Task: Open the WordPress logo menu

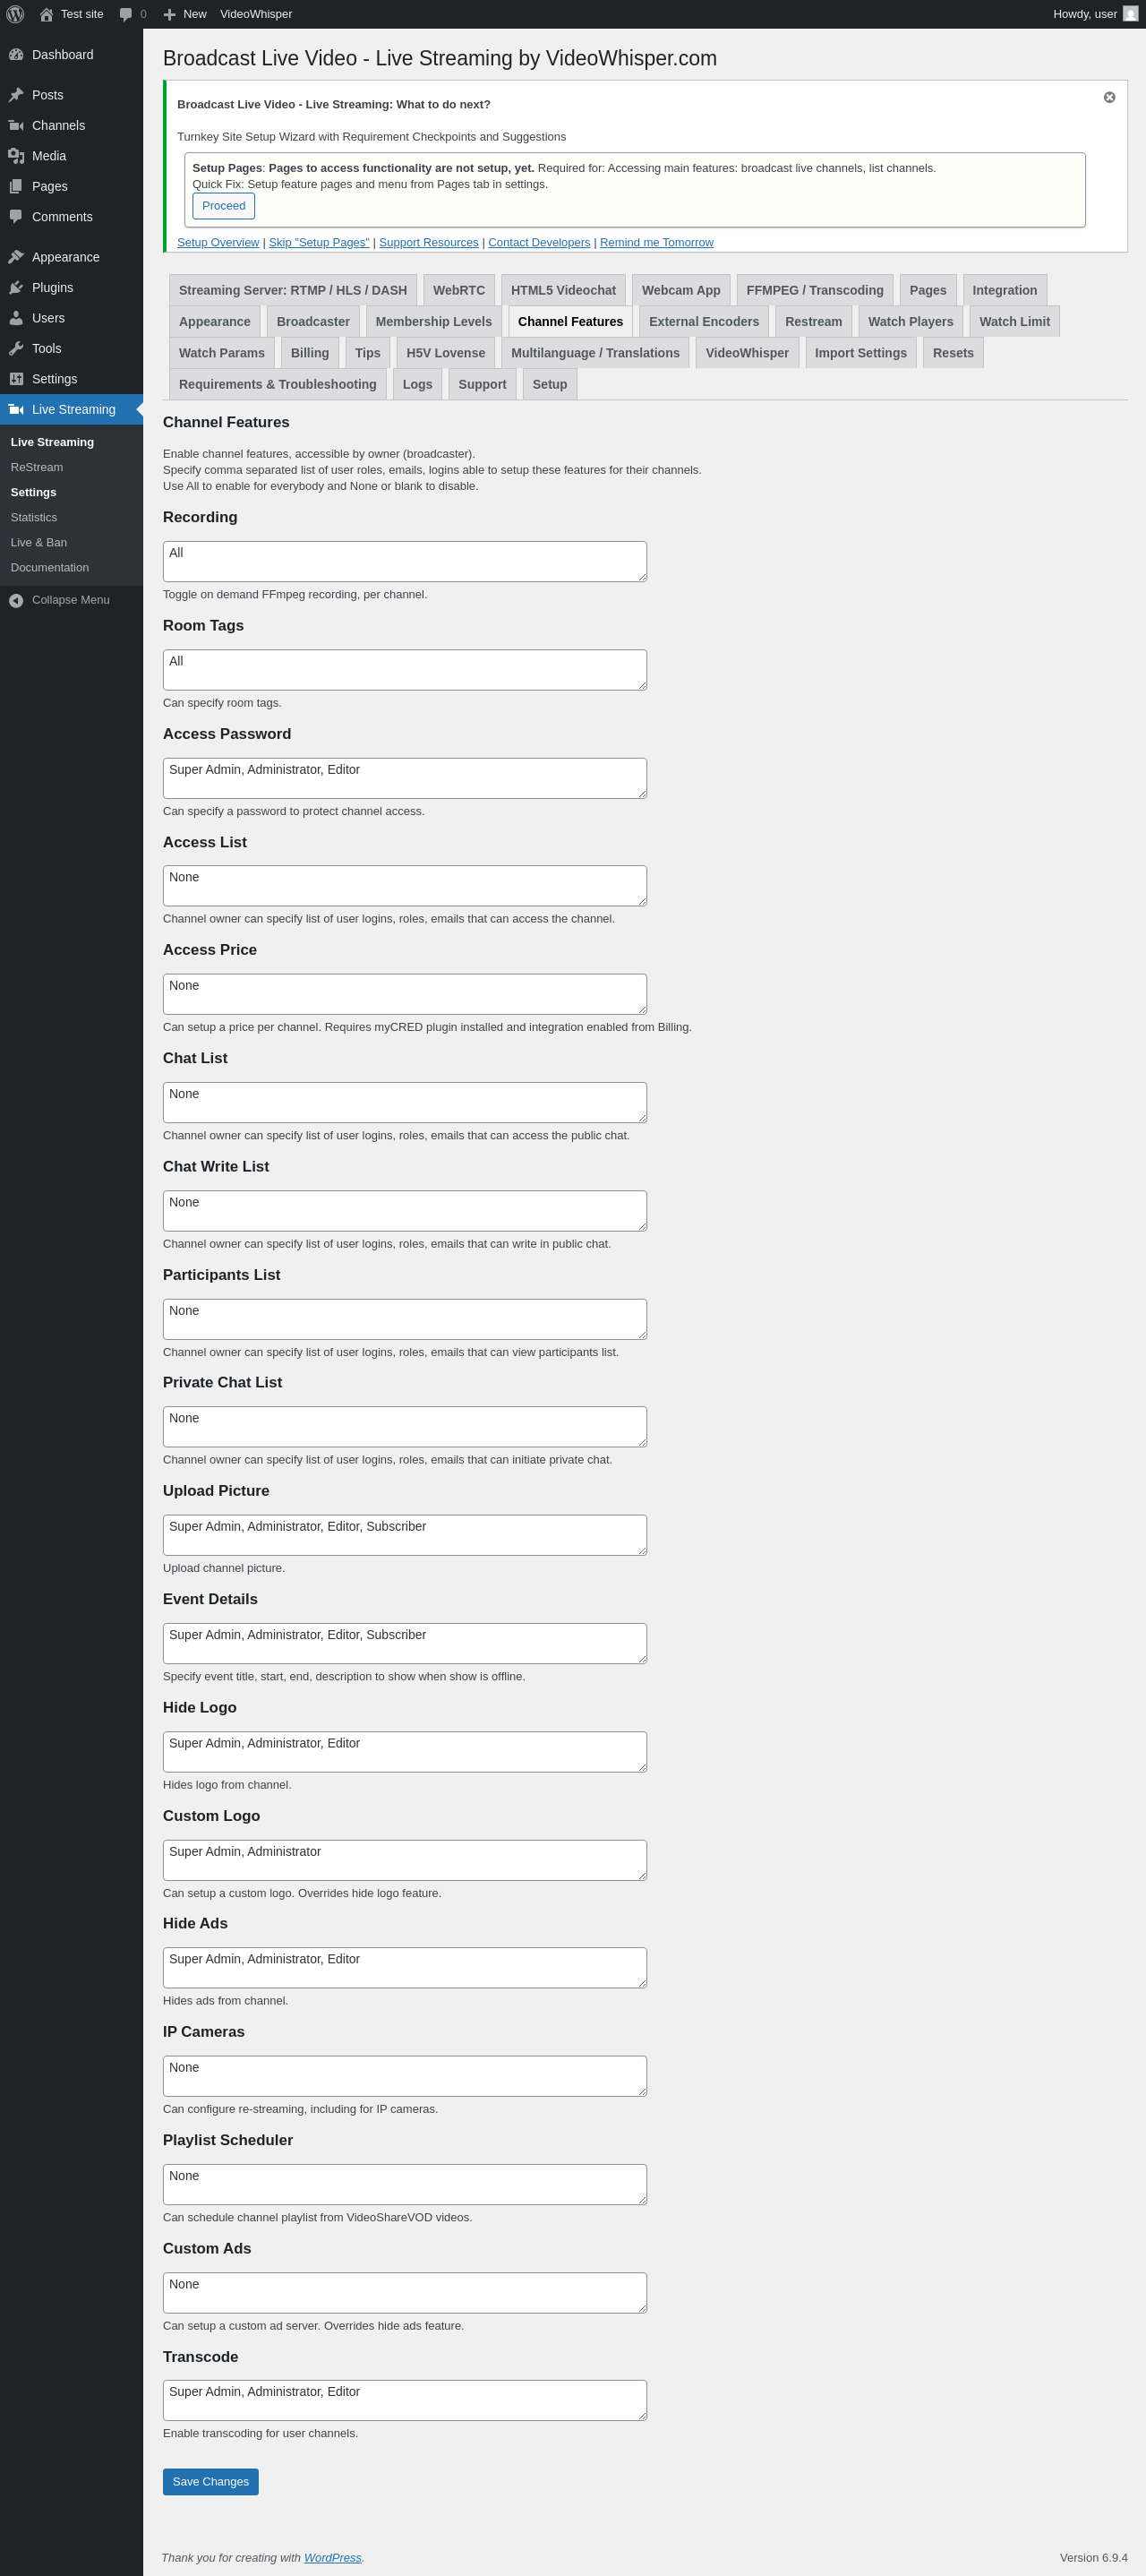Action: pos(15,14)
